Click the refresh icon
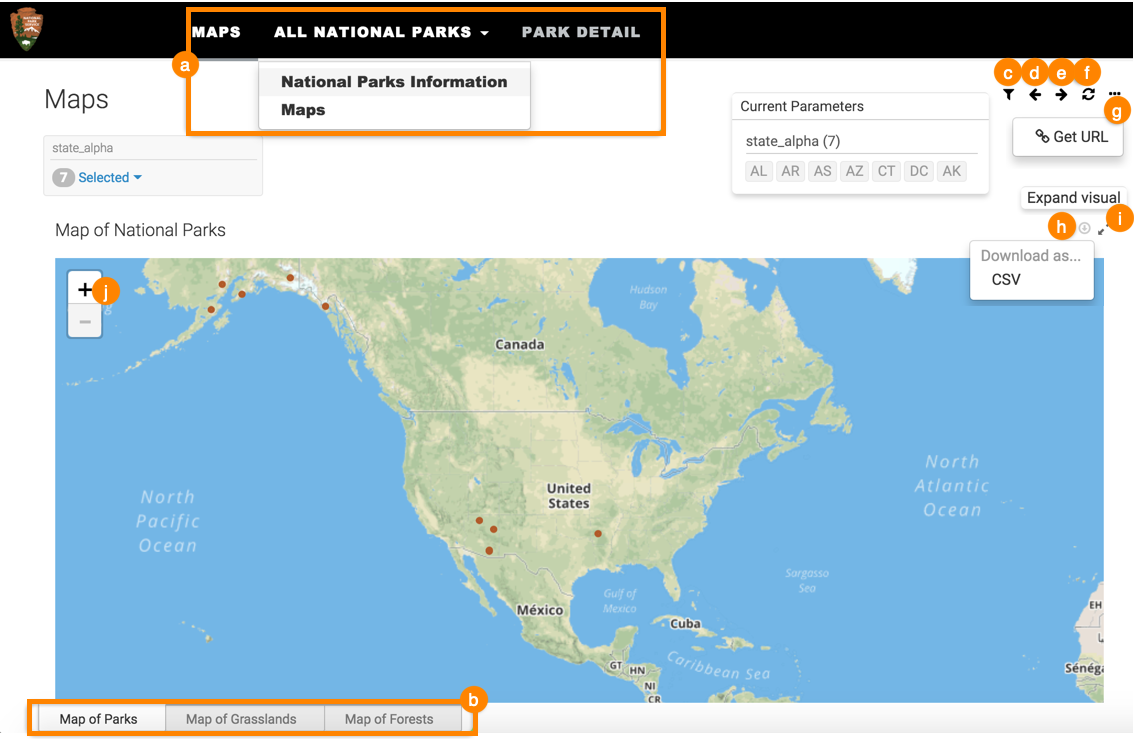Viewport: 1134px width, 739px height. (x=1088, y=94)
